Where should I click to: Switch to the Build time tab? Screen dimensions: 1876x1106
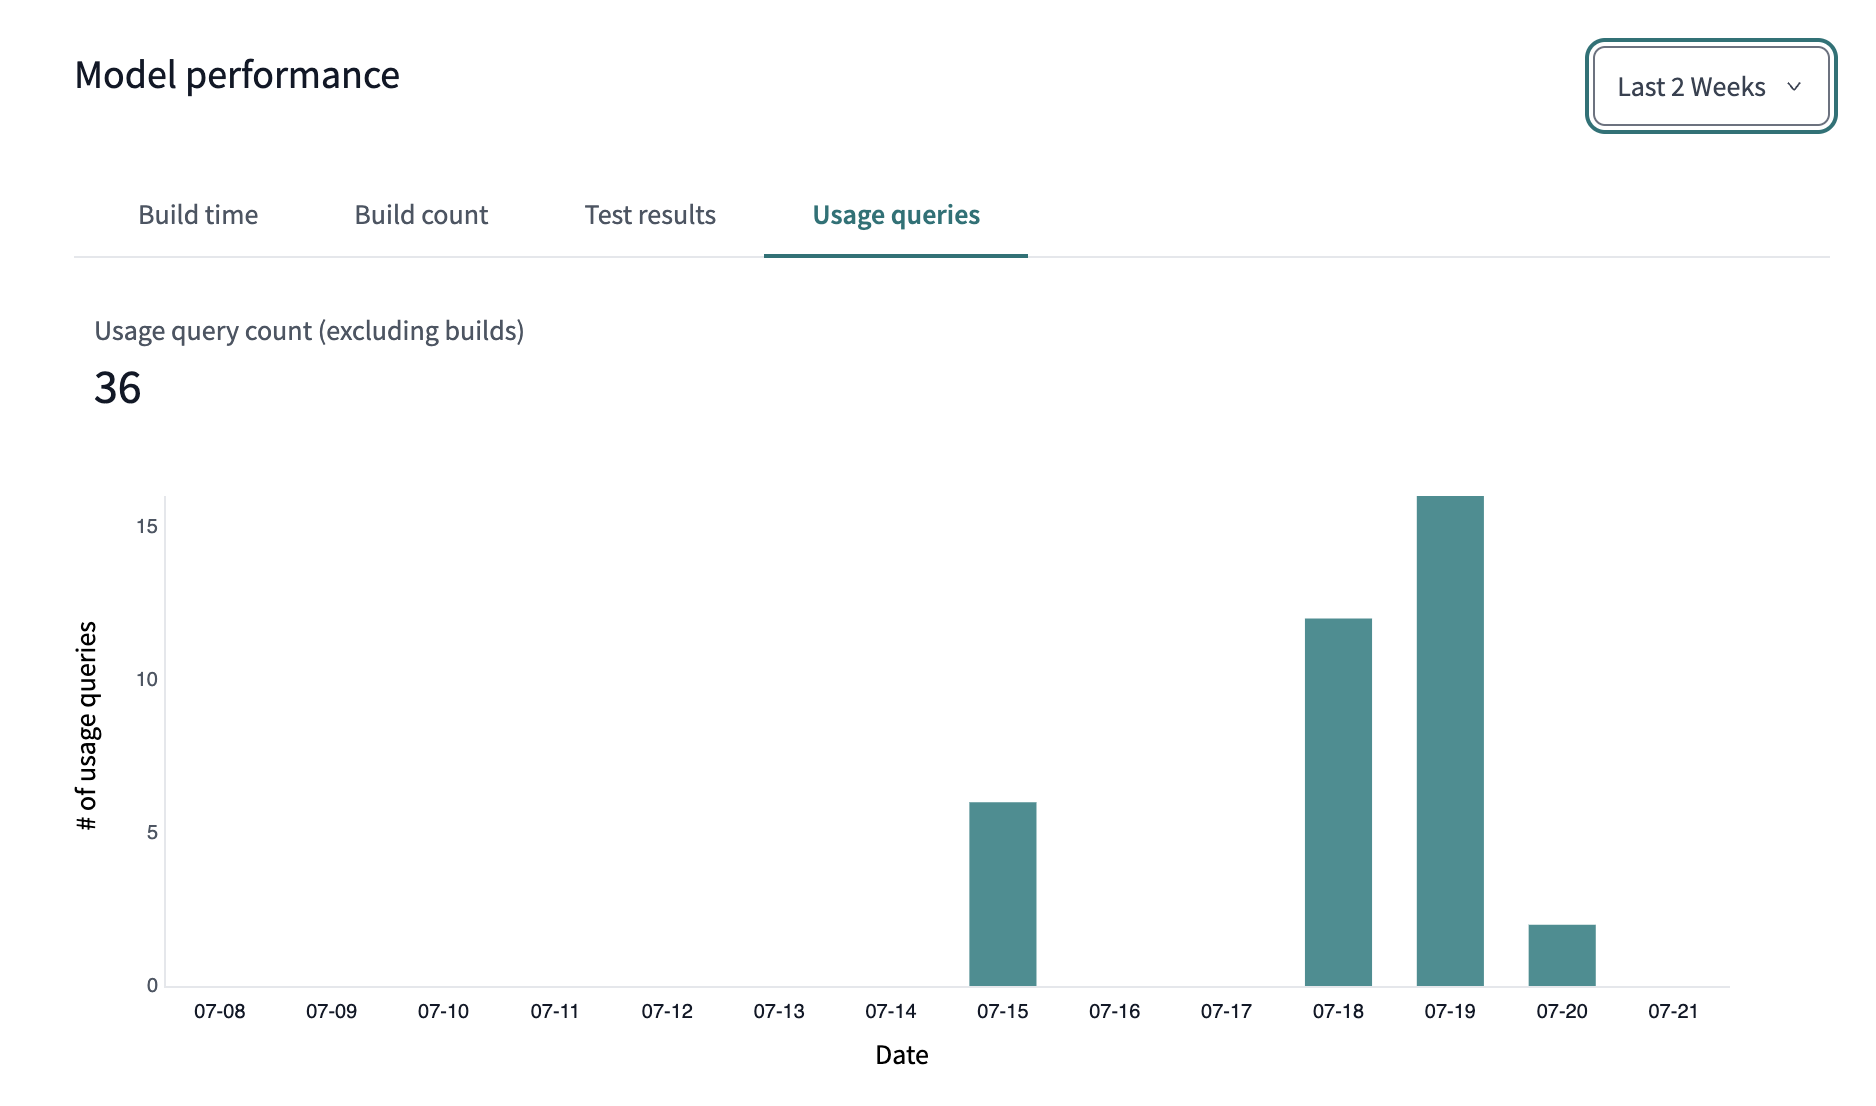tap(198, 215)
